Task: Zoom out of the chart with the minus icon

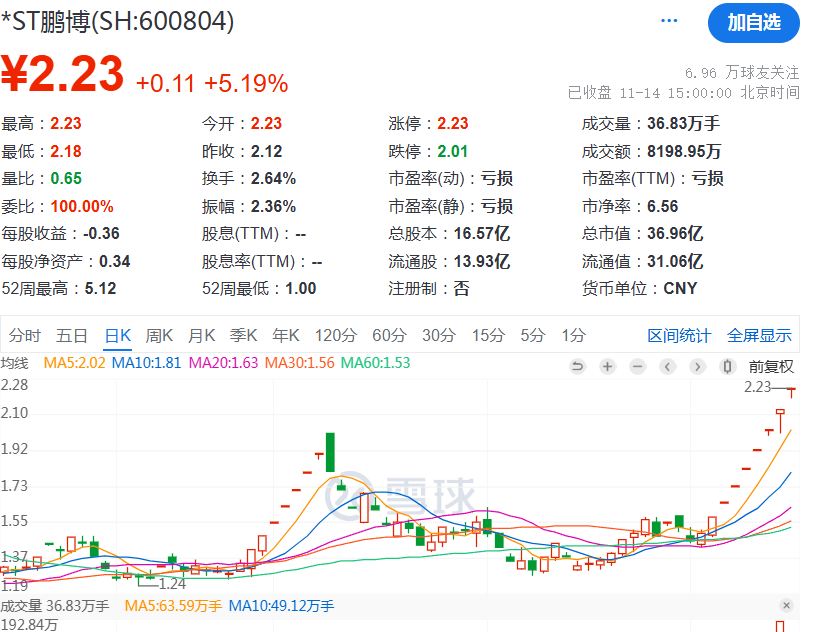Action: click(637, 367)
